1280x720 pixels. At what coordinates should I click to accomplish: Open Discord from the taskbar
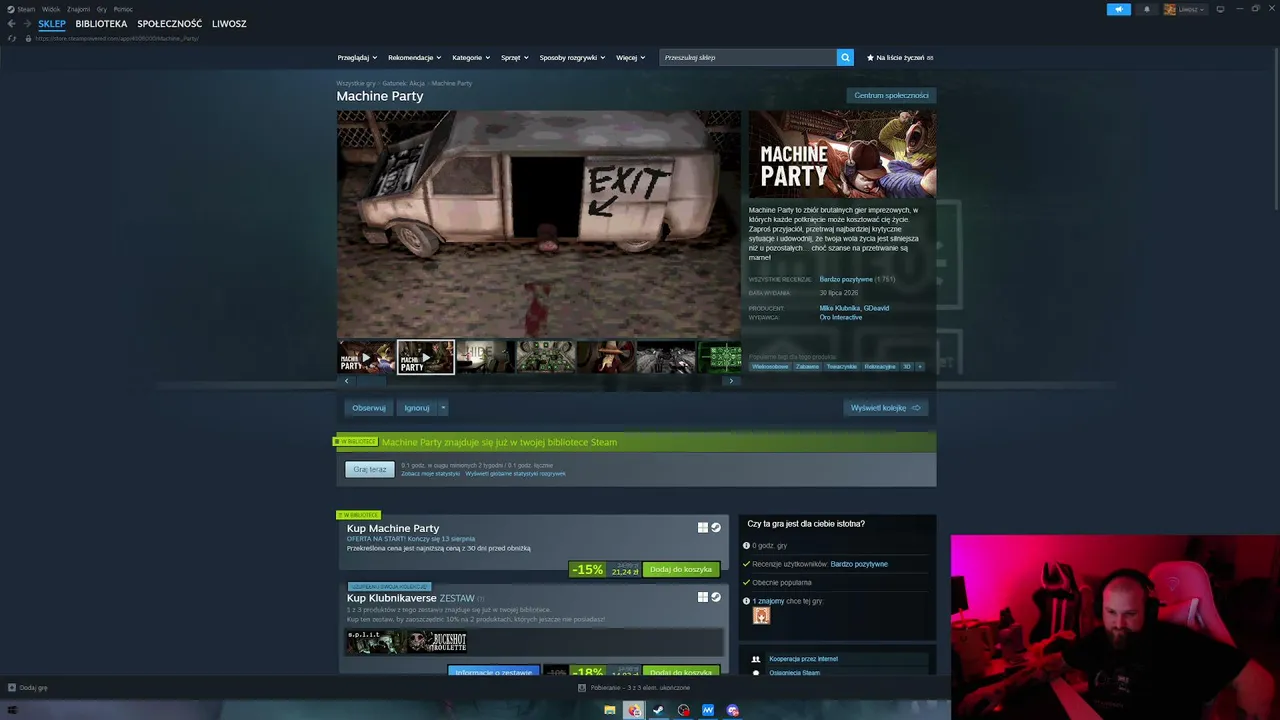coord(733,710)
